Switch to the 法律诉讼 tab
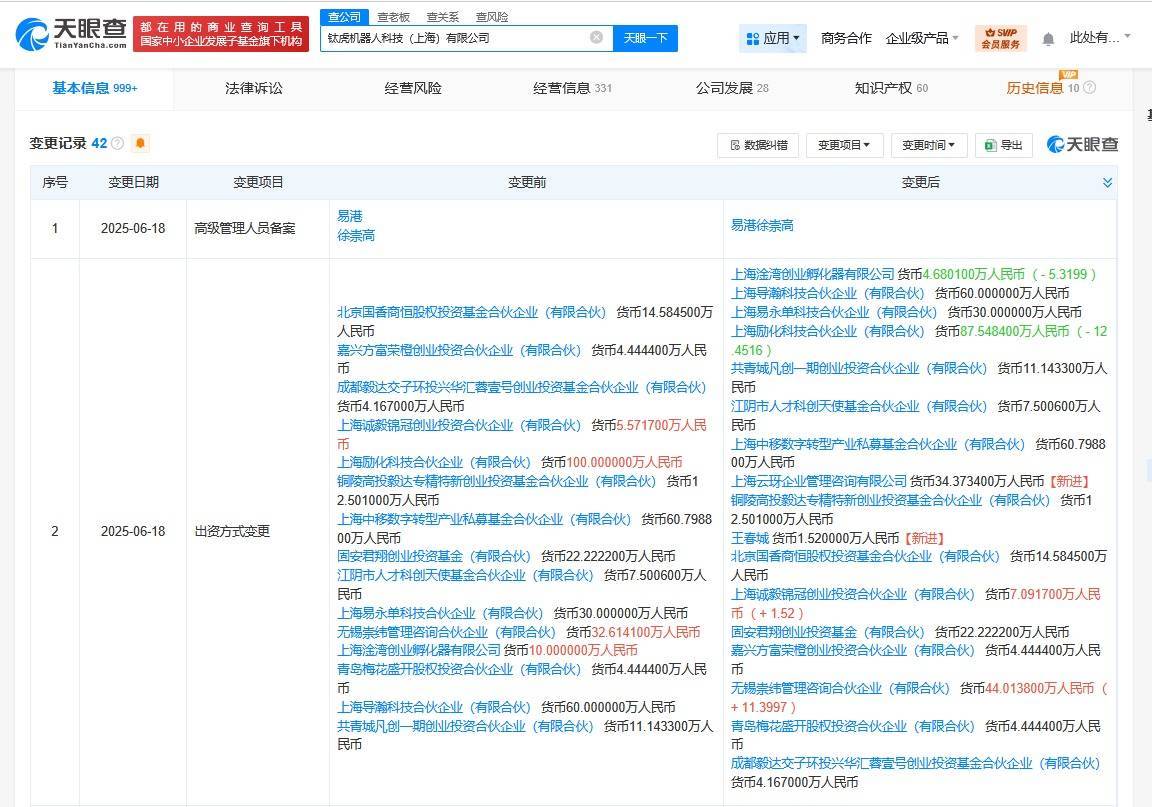1152x807 pixels. click(253, 88)
